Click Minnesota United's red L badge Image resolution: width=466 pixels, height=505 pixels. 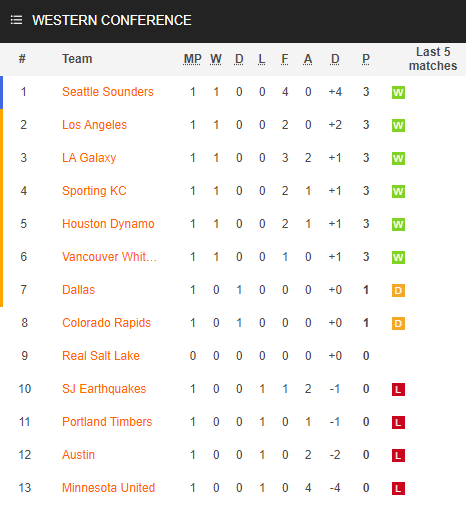(398, 488)
